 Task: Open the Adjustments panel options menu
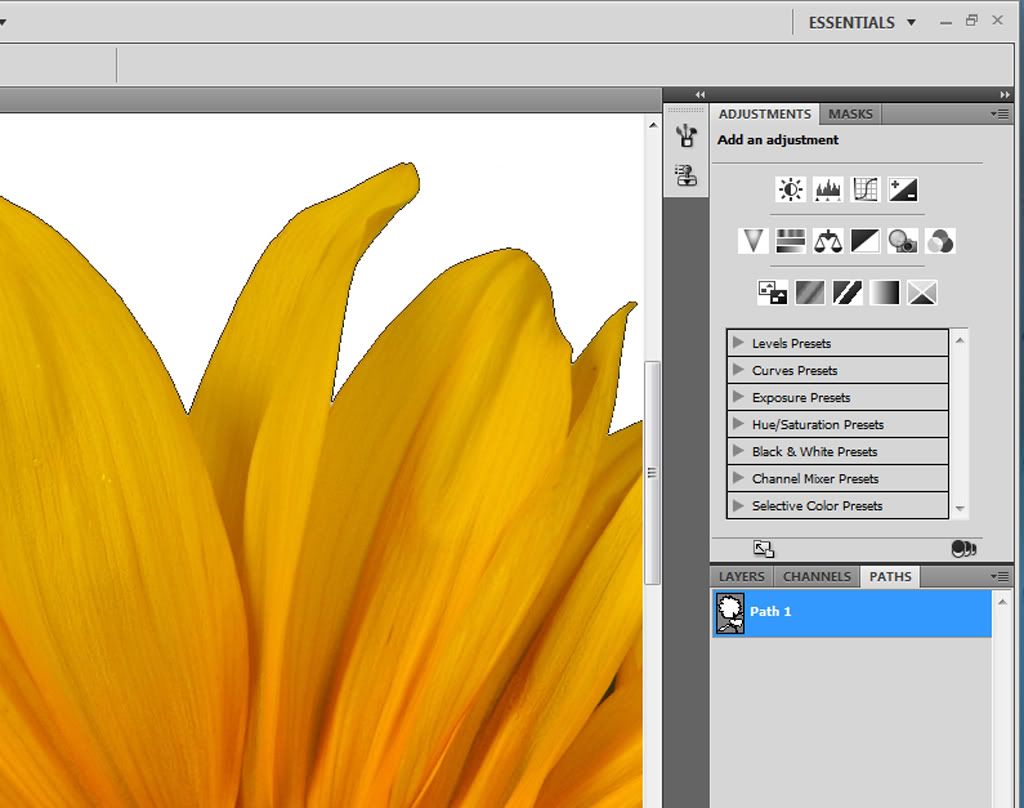pos(999,114)
